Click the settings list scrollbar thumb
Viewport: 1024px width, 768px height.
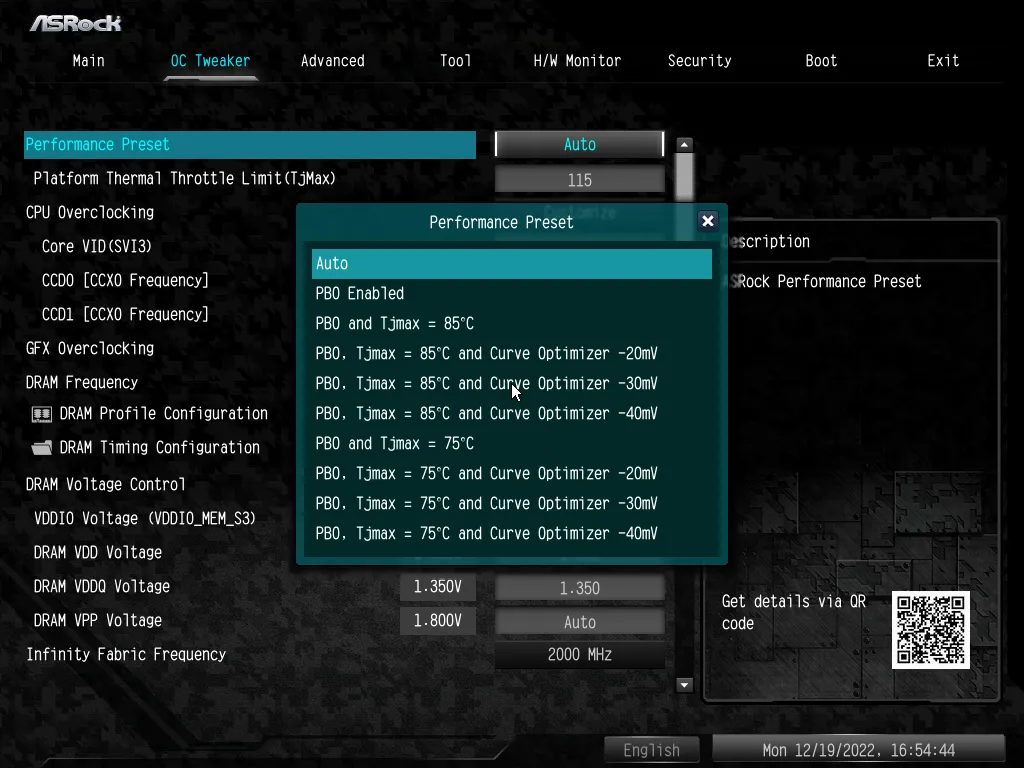pos(684,177)
